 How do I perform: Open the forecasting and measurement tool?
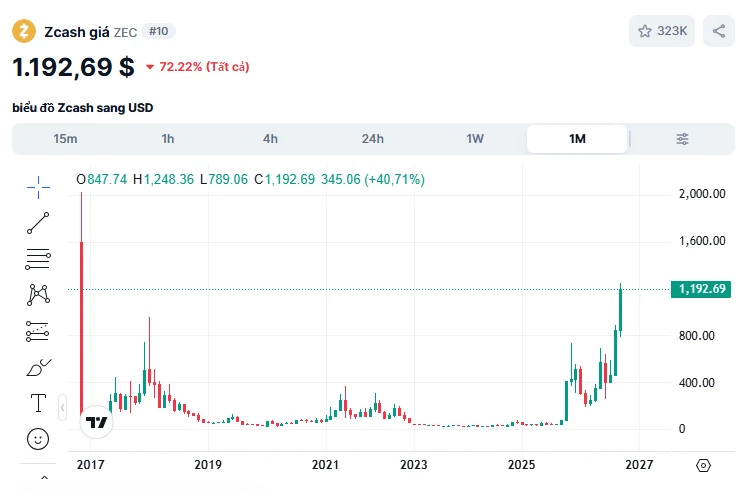tap(37, 331)
